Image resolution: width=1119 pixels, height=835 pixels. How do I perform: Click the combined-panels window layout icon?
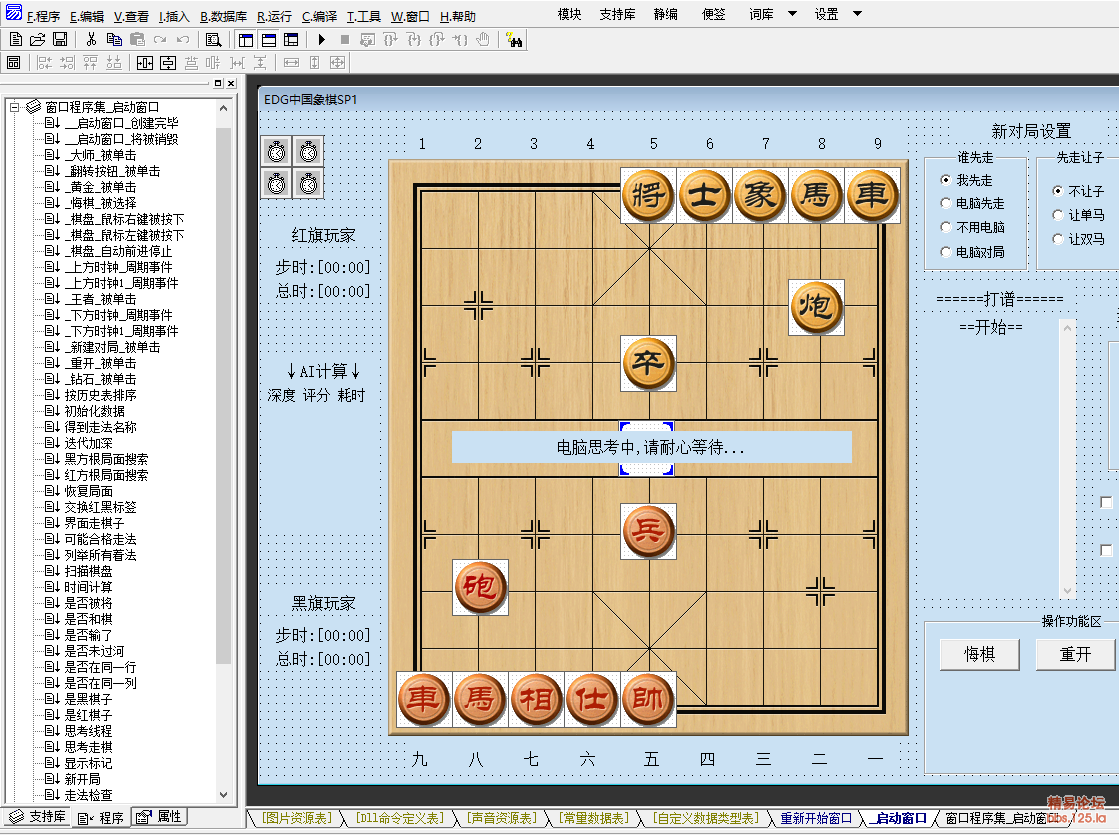coord(291,40)
